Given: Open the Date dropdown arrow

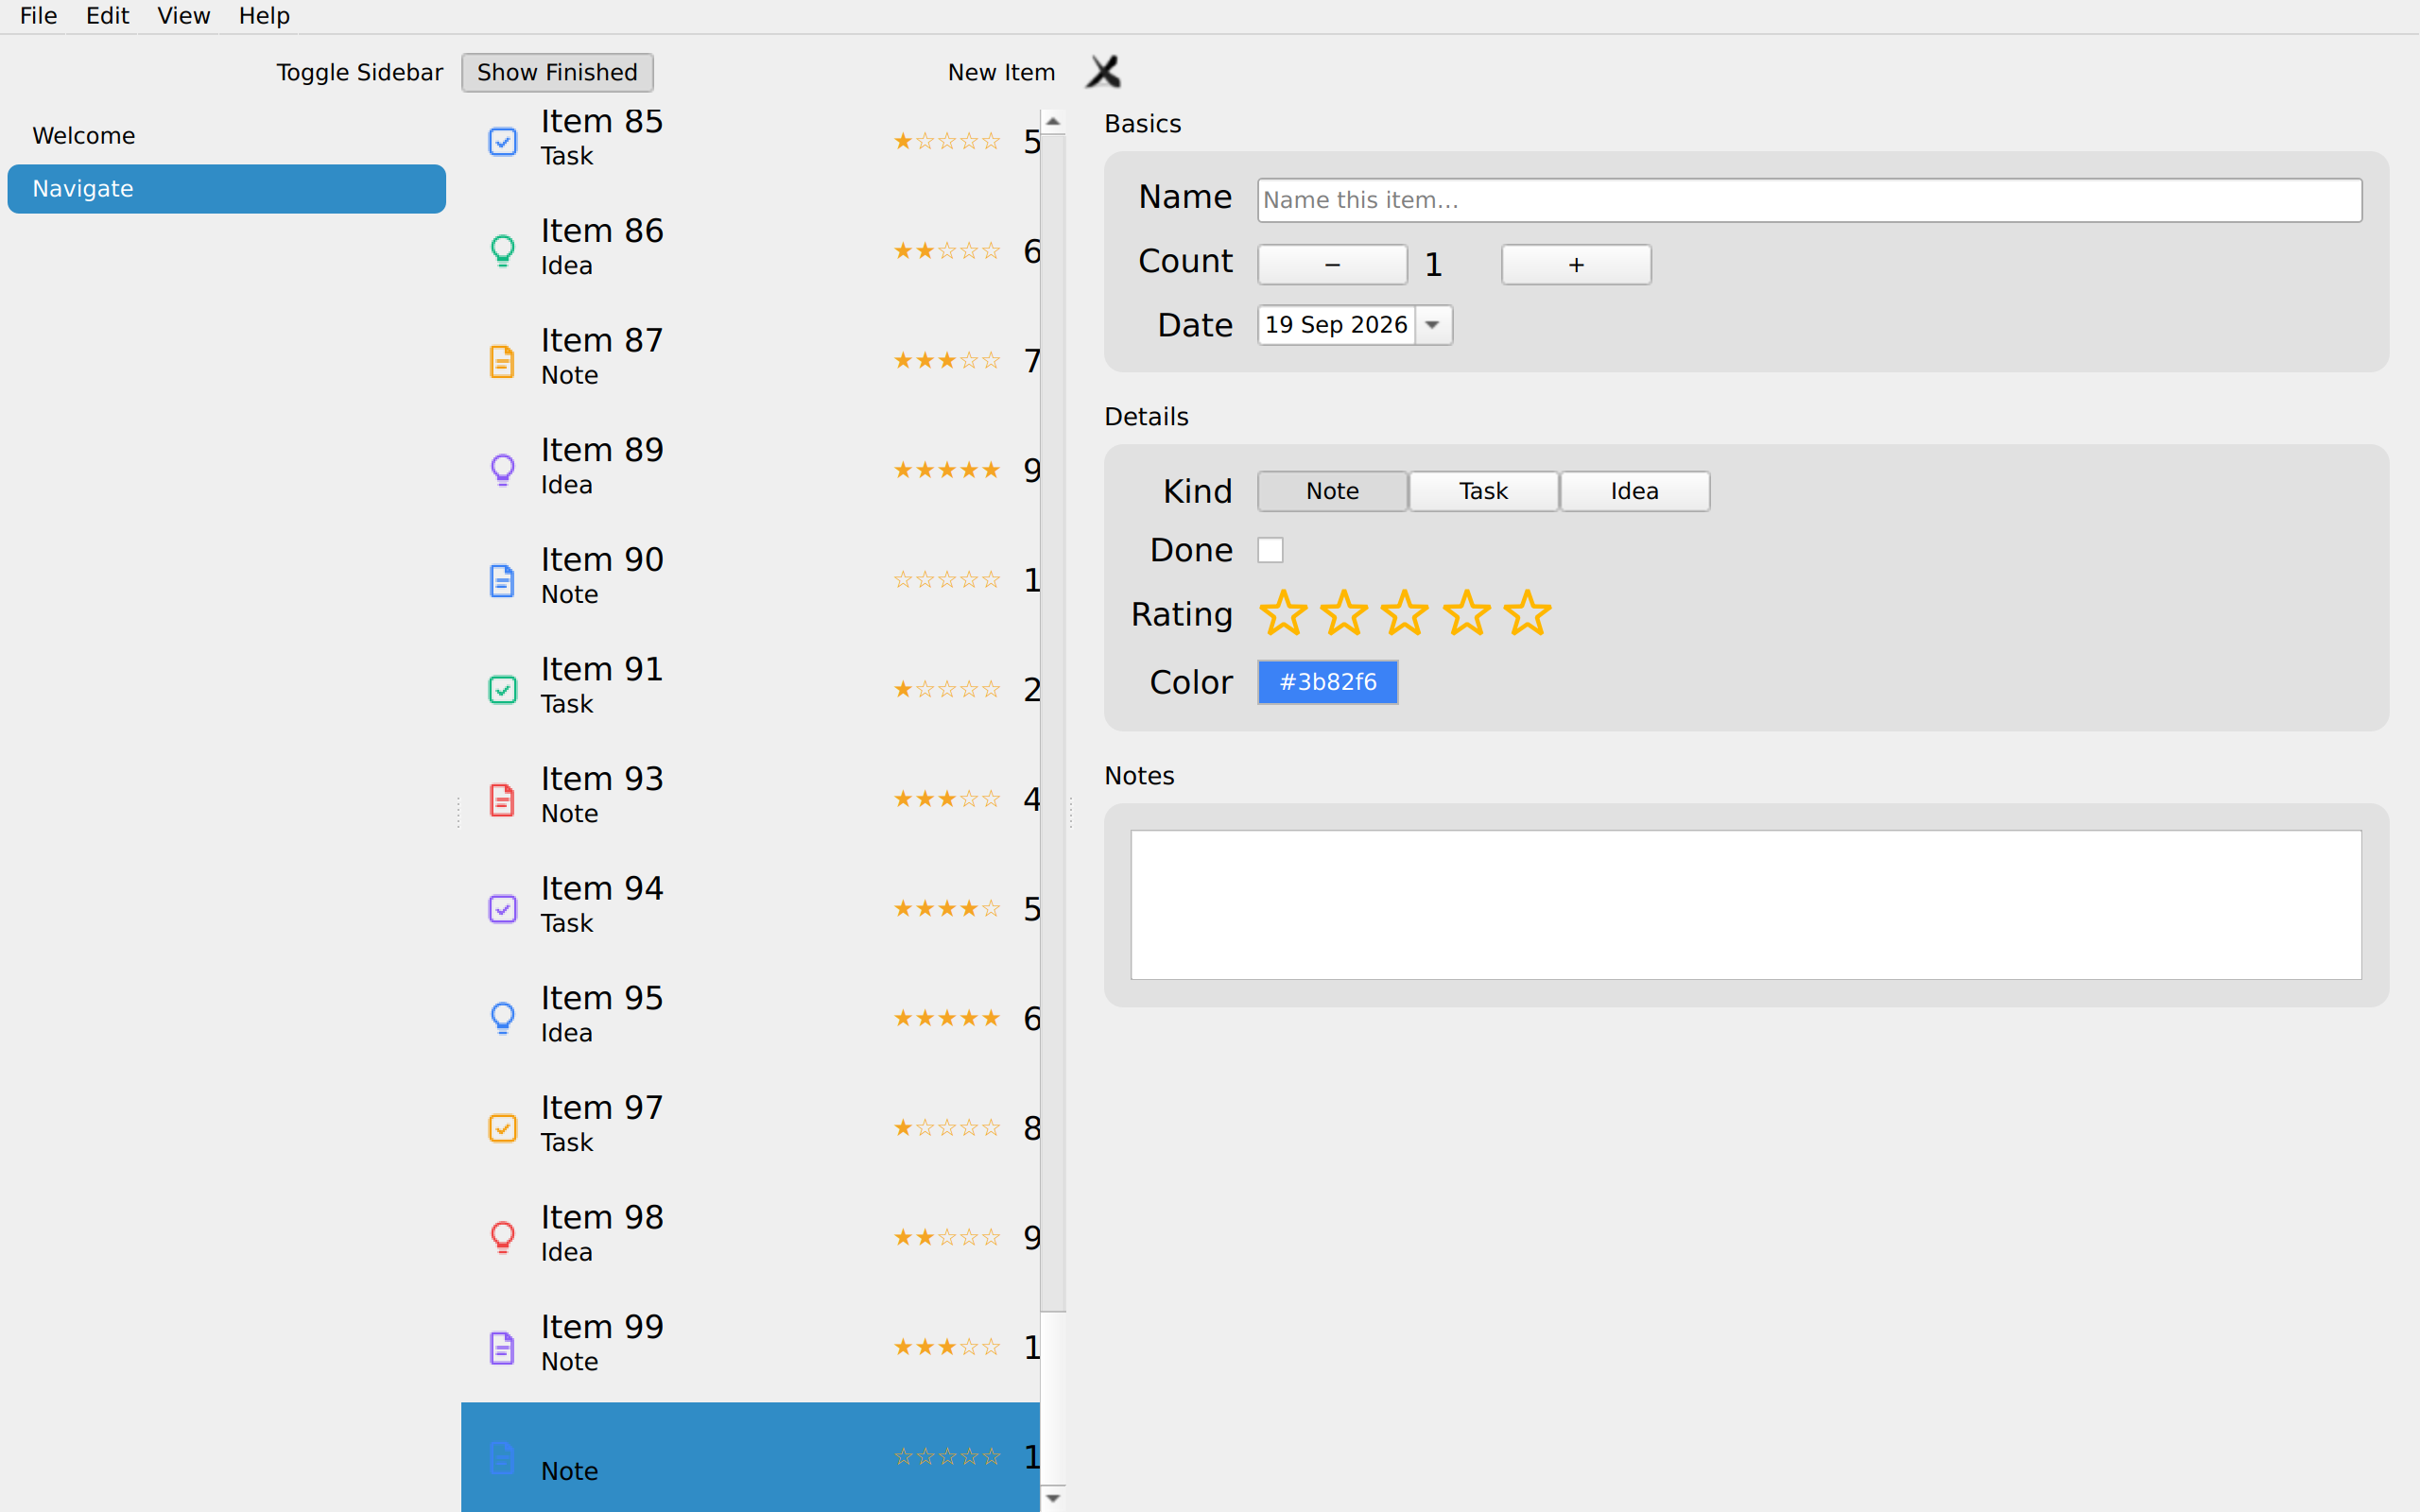Looking at the screenshot, I should [1433, 325].
